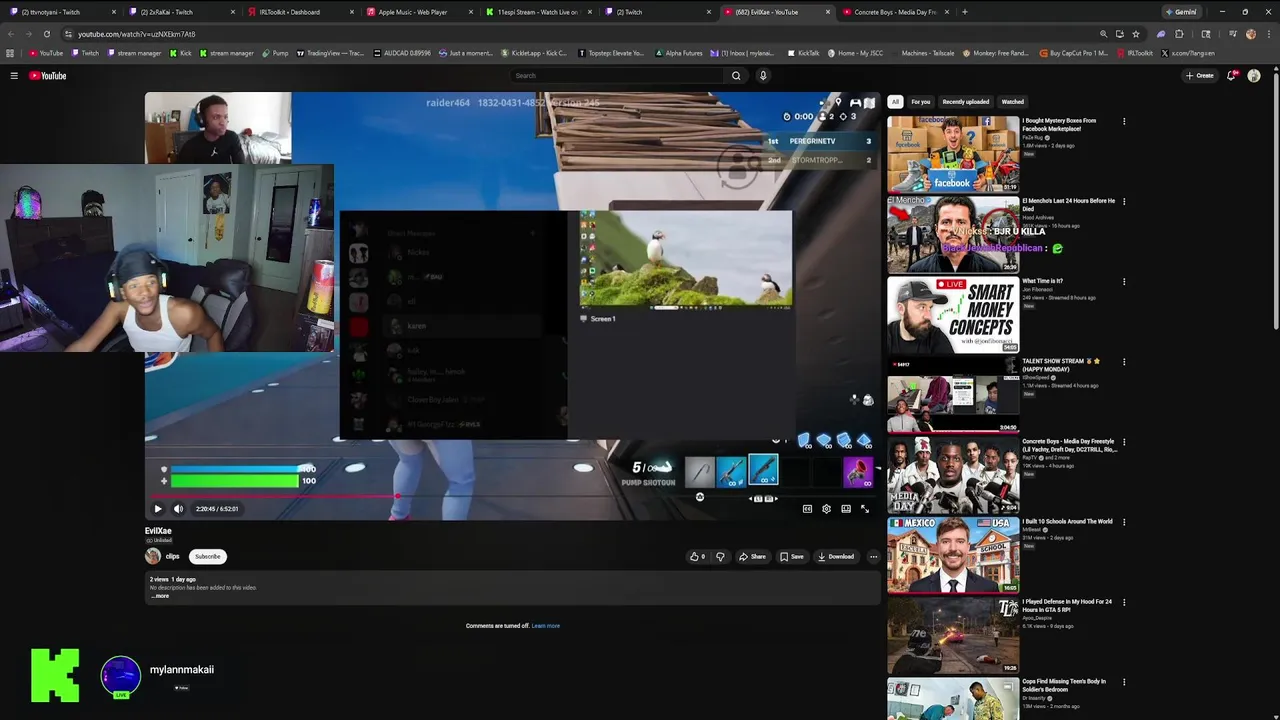Open options for What Time Is It? video
This screenshot has width=1280, height=720.
coord(1124,282)
